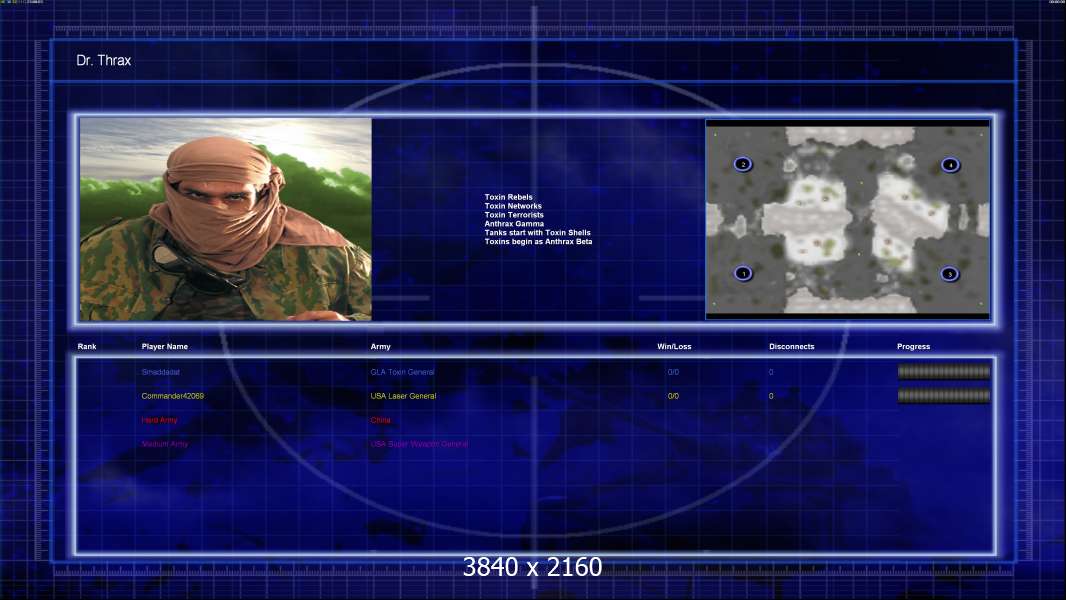This screenshot has width=1066, height=600.
Task: Click Commander42069's 0/0 win/loss value
Action: [673, 396]
